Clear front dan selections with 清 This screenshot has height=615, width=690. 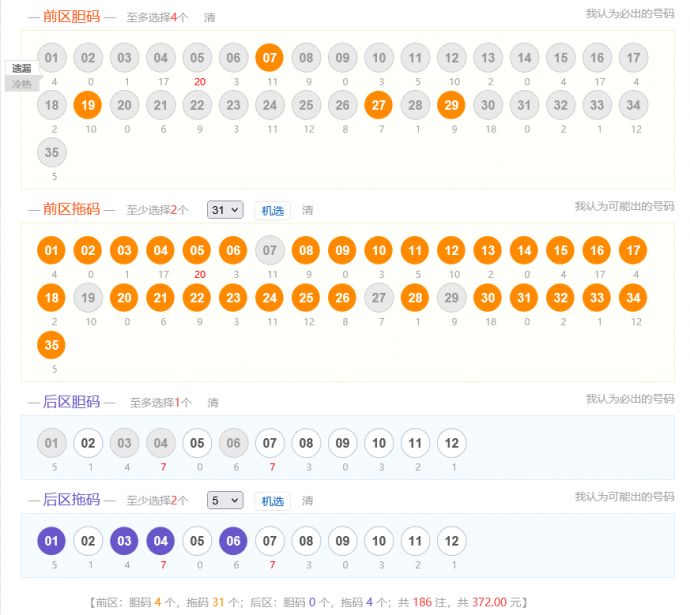point(209,17)
